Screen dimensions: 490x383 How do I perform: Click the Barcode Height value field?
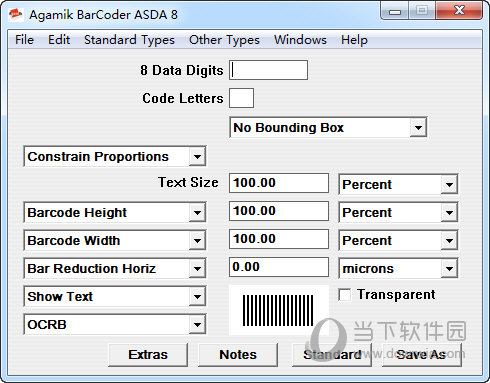click(279, 211)
